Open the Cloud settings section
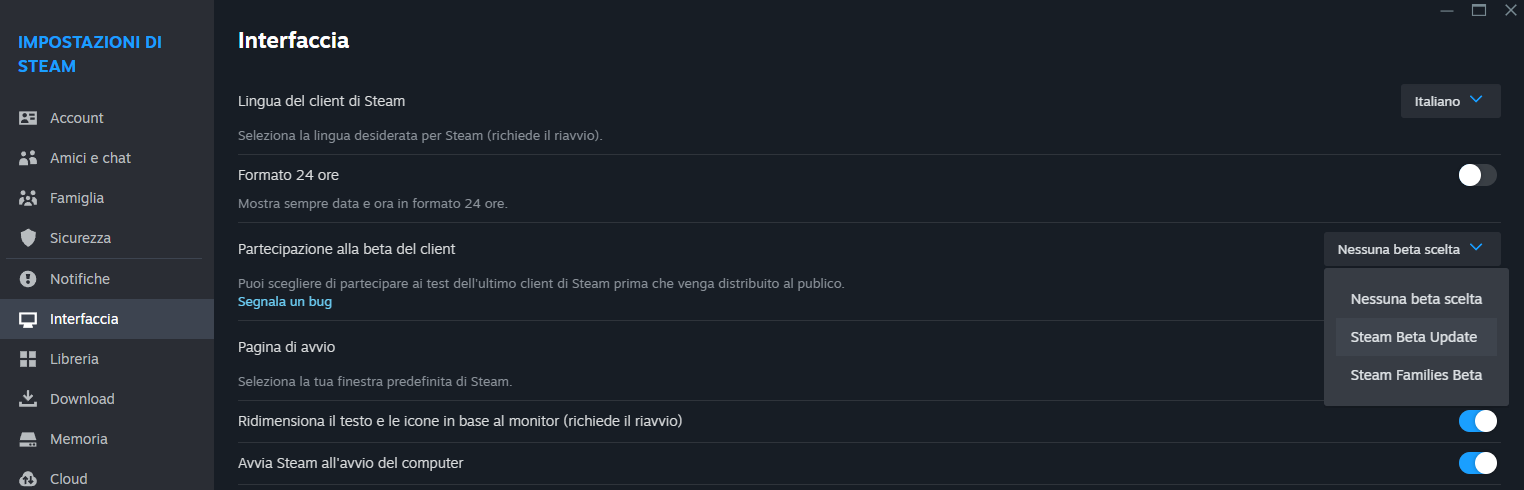1524x490 pixels. coord(68,478)
